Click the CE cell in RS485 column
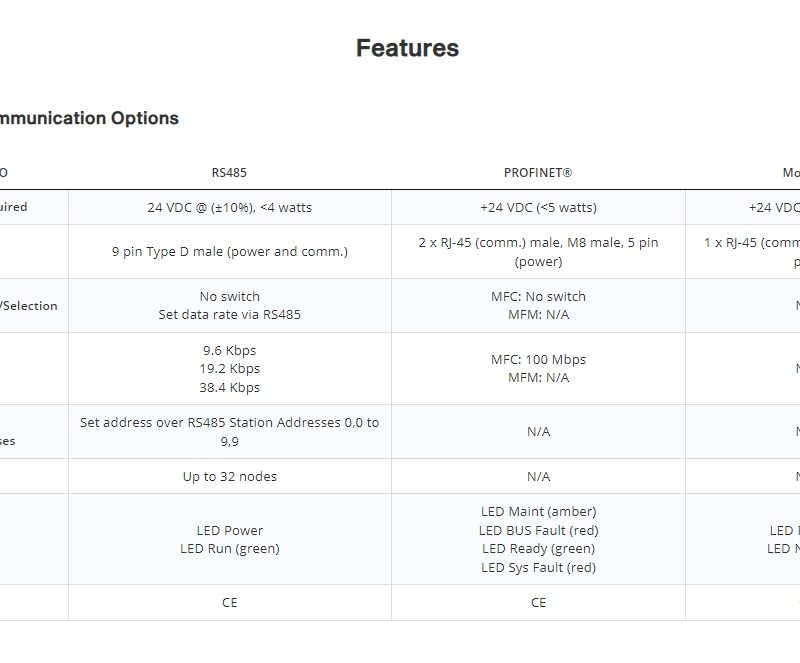800x663 pixels. 229,602
